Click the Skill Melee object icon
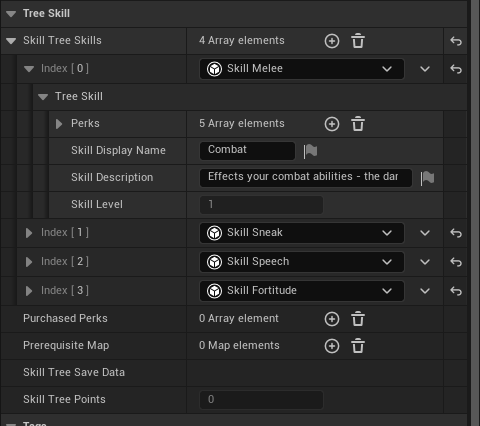The height and width of the screenshot is (426, 480). pyautogui.click(x=214, y=69)
